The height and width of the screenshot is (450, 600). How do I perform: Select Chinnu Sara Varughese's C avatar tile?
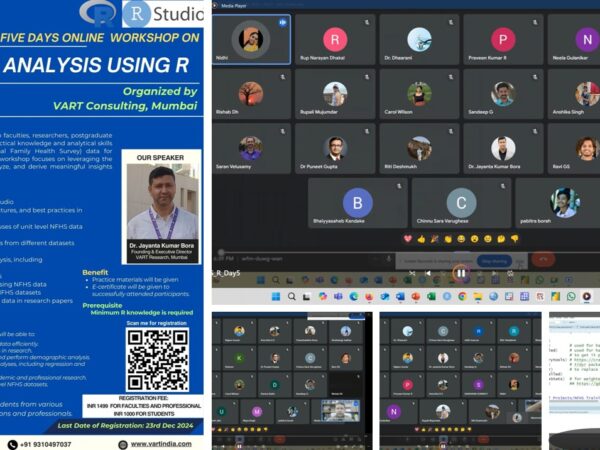tap(461, 203)
